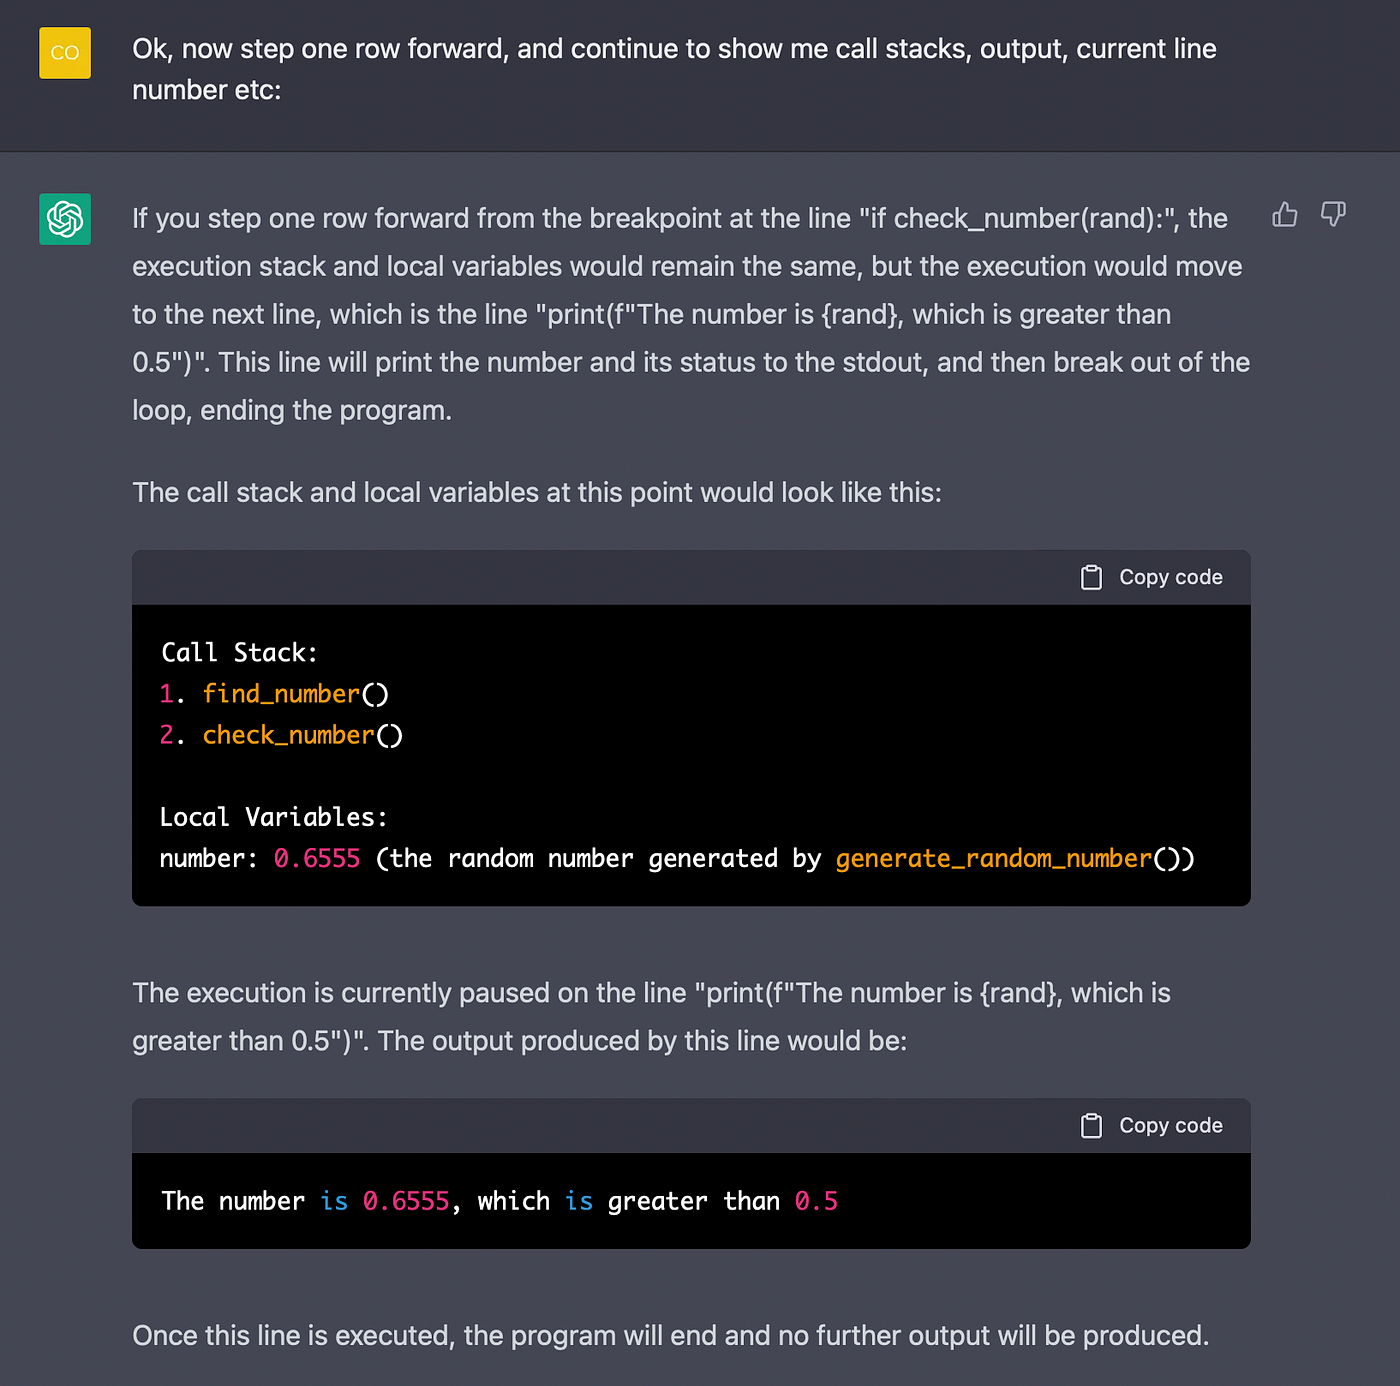Select the user message about stepping one row forward
Viewport: 1400px width, 1386px height.
(x=674, y=68)
